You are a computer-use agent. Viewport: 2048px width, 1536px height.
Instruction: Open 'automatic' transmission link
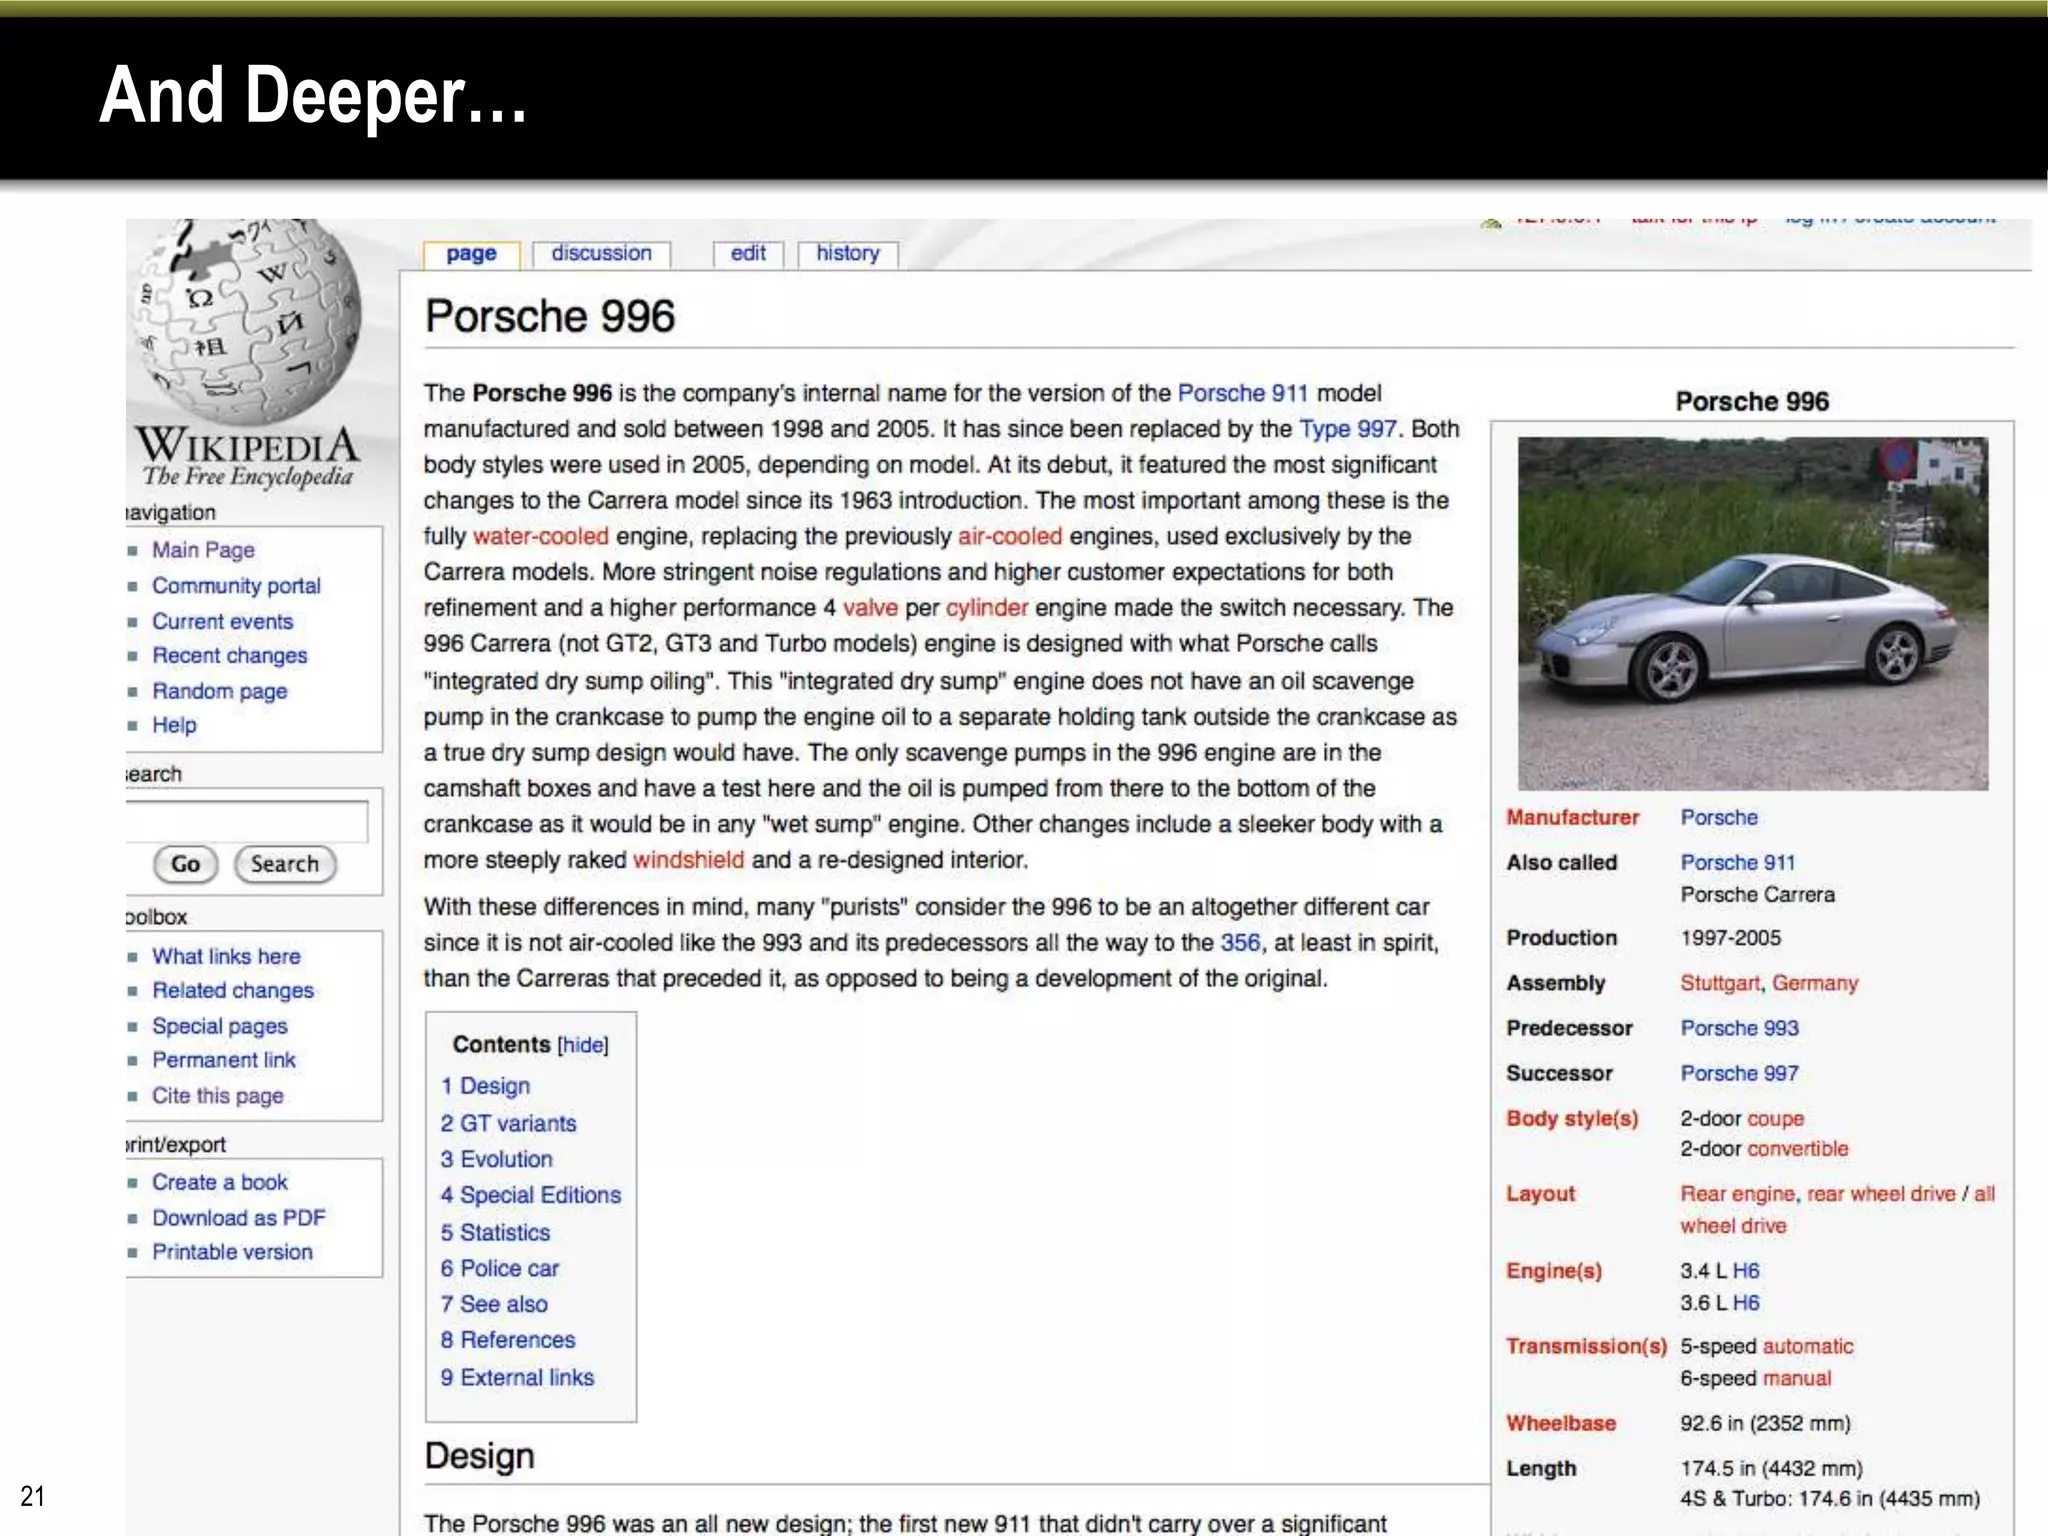1808,1347
